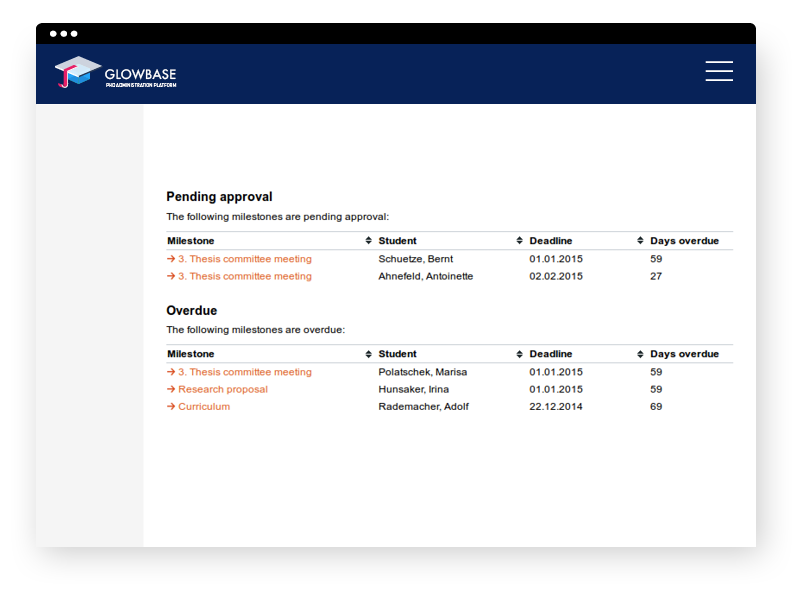Select student name Hunsaker, Irina
Screen dimensions: 800x600
pos(414,389)
